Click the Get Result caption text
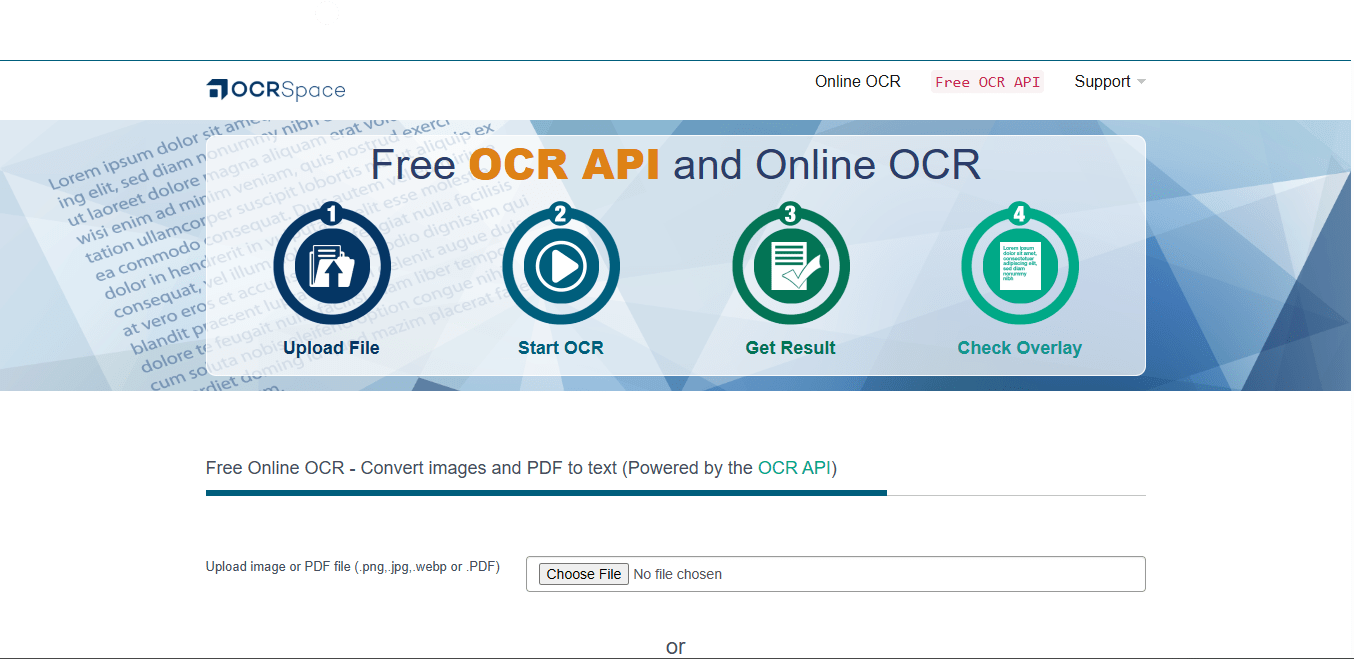This screenshot has height=659, width=1354. (790, 347)
